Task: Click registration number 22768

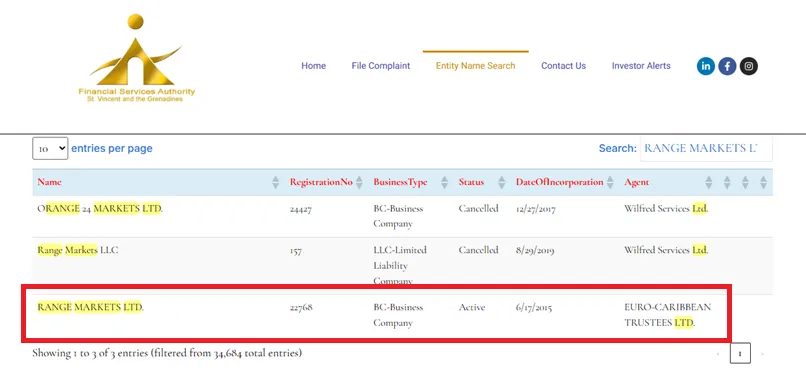Action: 301,308
